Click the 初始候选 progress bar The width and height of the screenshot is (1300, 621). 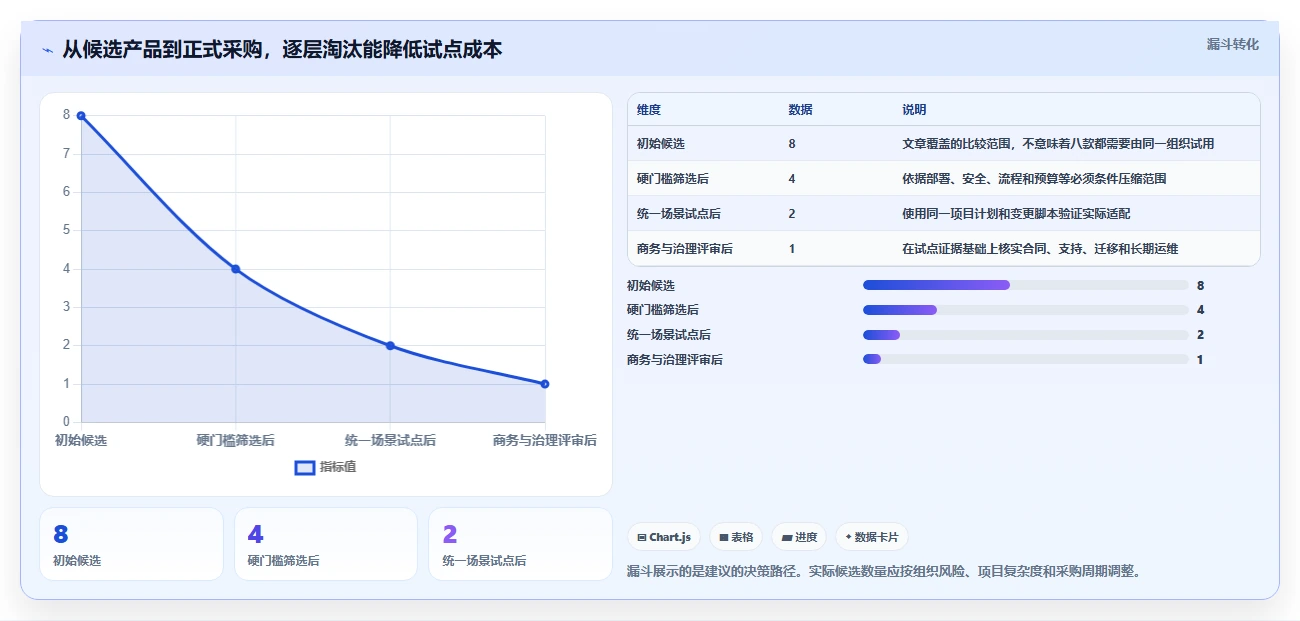(1025, 285)
